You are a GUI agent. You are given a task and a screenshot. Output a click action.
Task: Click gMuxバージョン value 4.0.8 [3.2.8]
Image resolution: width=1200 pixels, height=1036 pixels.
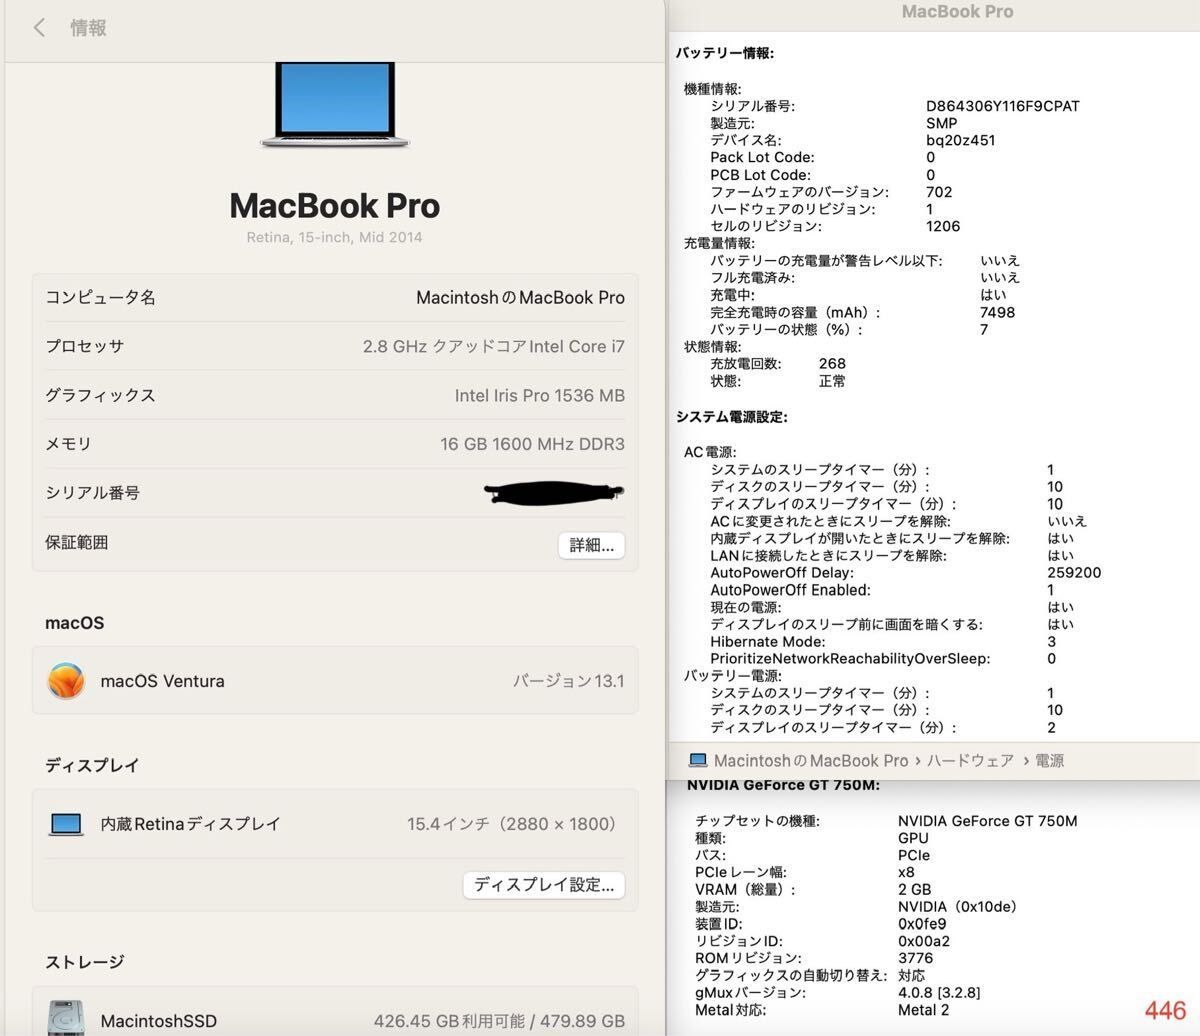click(x=939, y=993)
